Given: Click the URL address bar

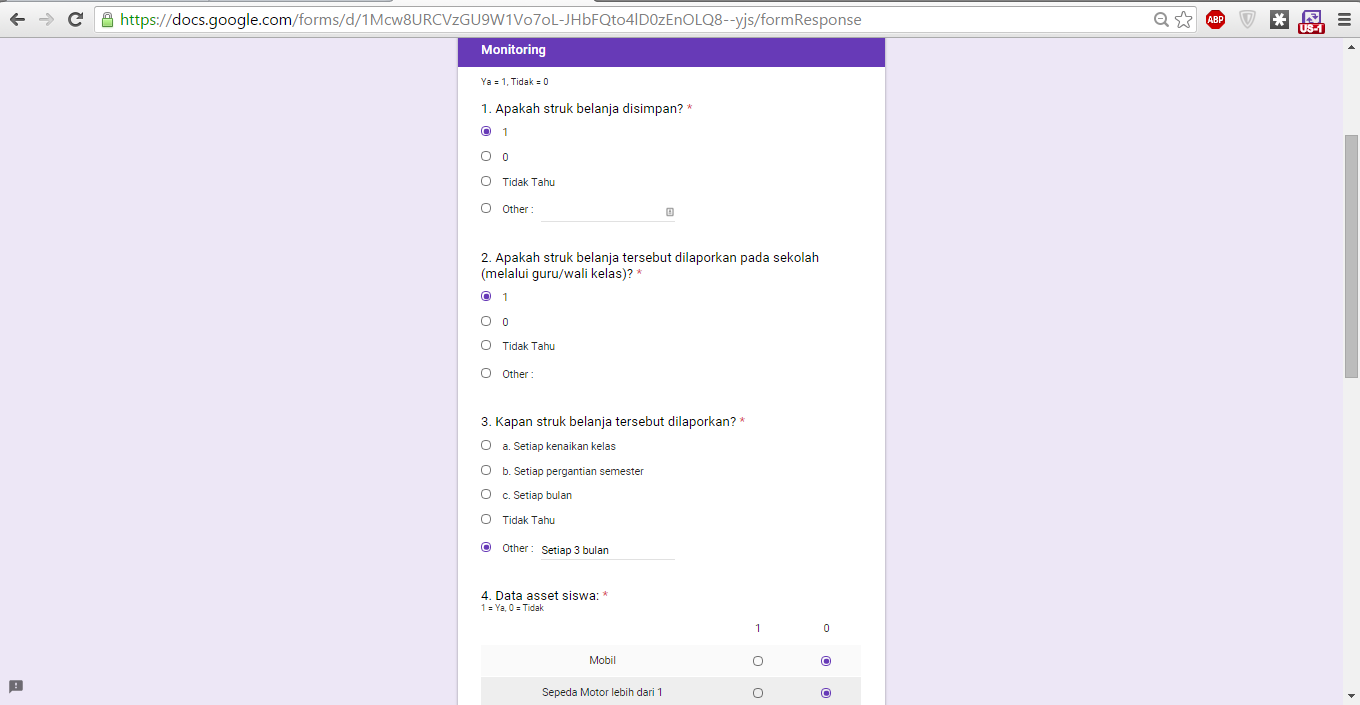Looking at the screenshot, I should [x=632, y=19].
